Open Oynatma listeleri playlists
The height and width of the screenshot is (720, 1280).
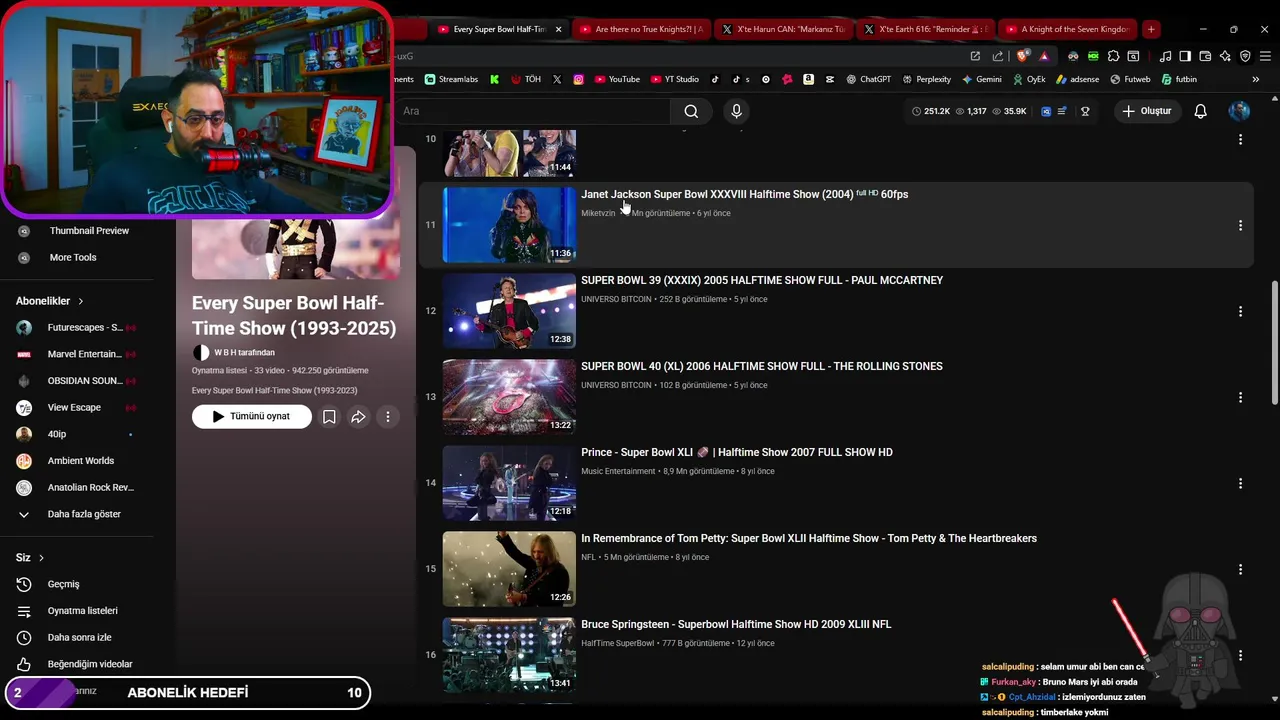point(82,611)
